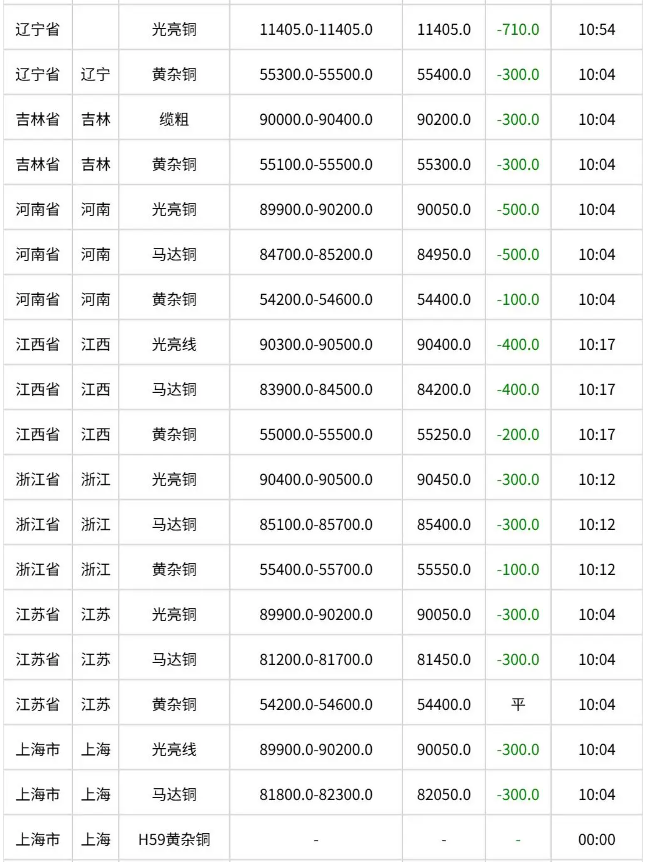Screen dimensions: 645x862
Task: Select the price range 90000.0-90400.0
Action: pos(316,119)
